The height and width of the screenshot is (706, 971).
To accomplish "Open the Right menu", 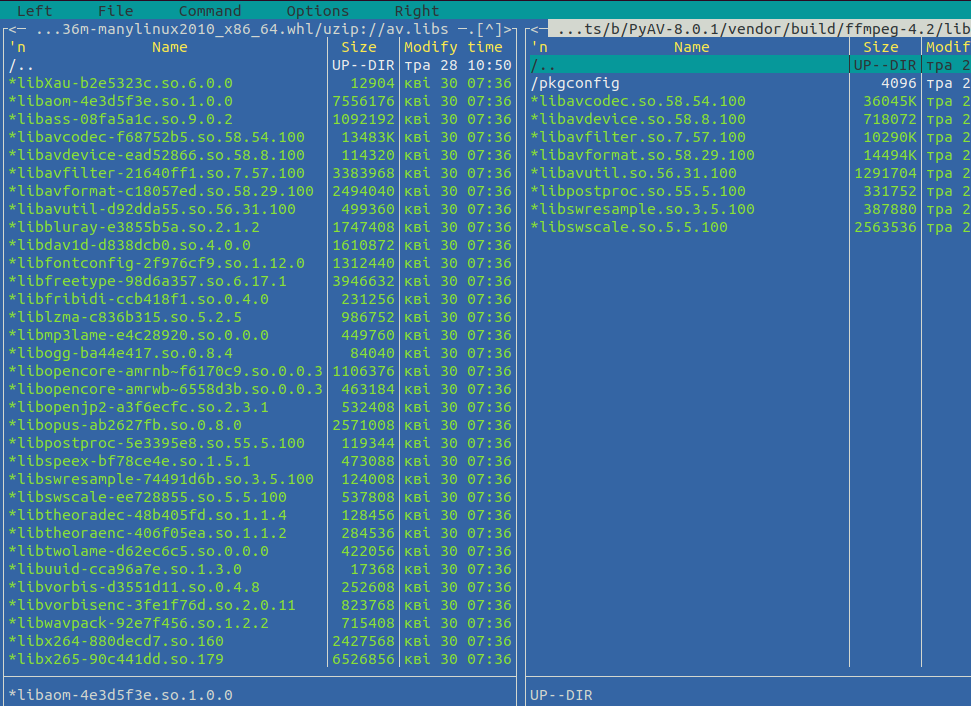I will tap(417, 11).
